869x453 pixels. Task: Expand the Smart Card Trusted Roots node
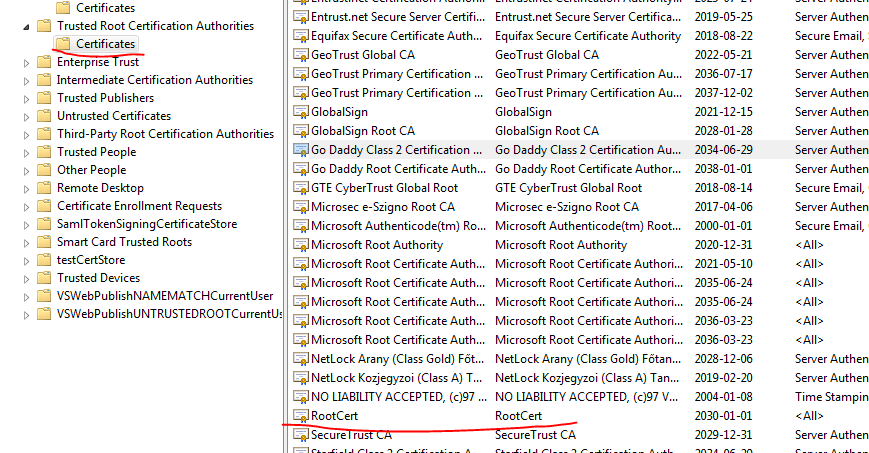(26, 242)
